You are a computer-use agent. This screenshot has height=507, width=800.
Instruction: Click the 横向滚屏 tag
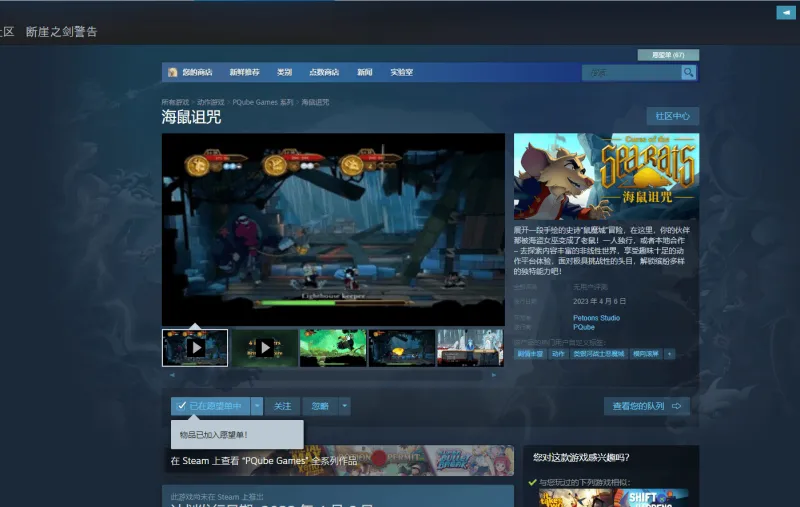point(645,354)
